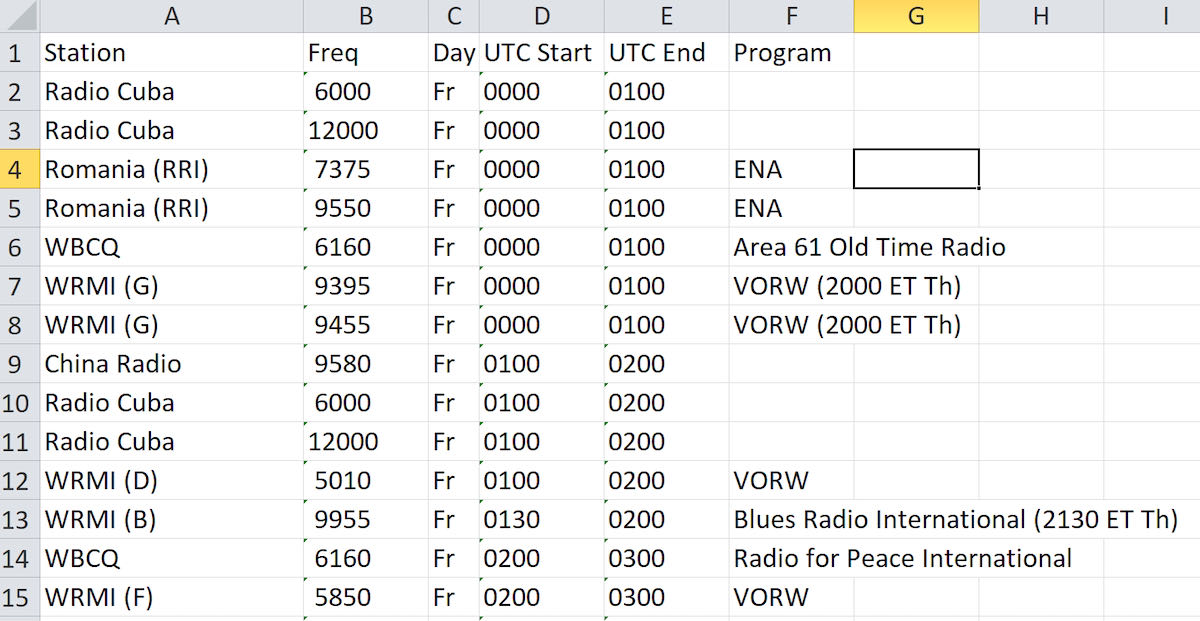Select column D header

coord(542,16)
